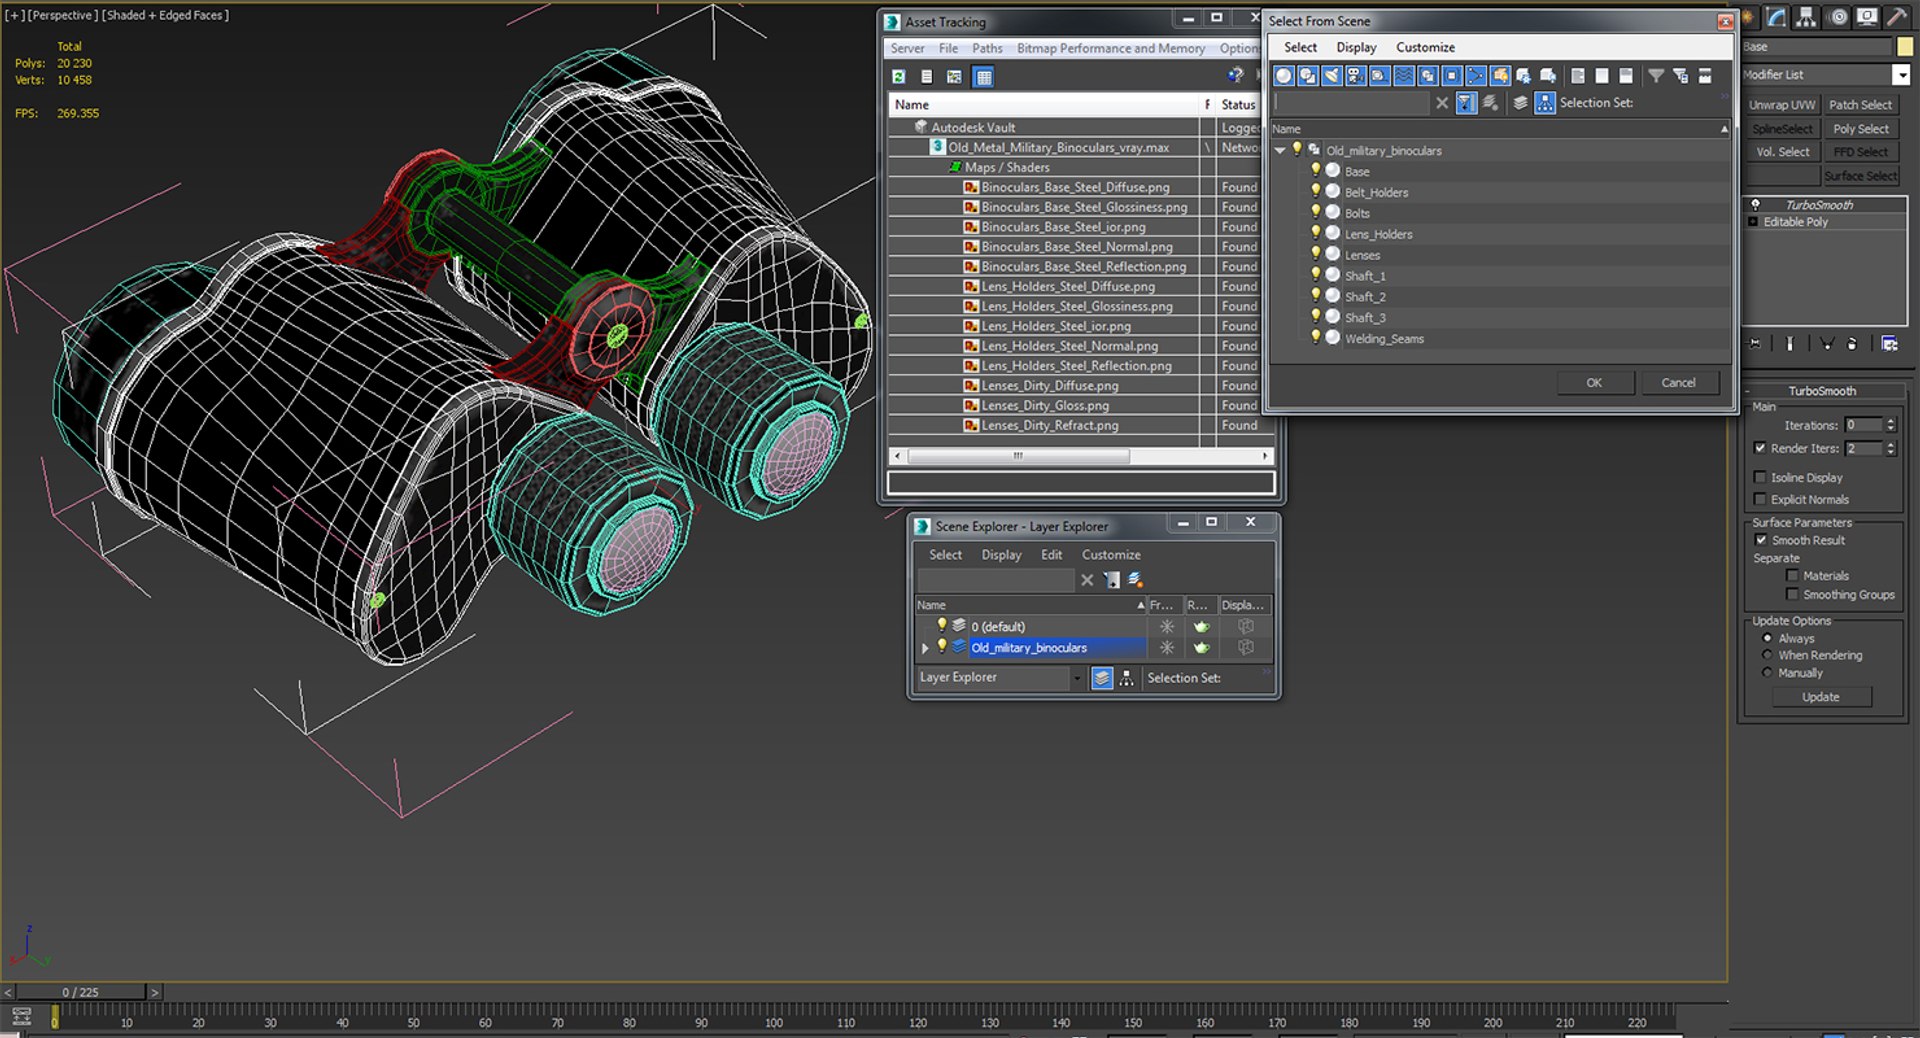Image resolution: width=1920 pixels, height=1038 pixels.
Task: Toggle Display Cameras filter icon
Action: coord(1356,76)
